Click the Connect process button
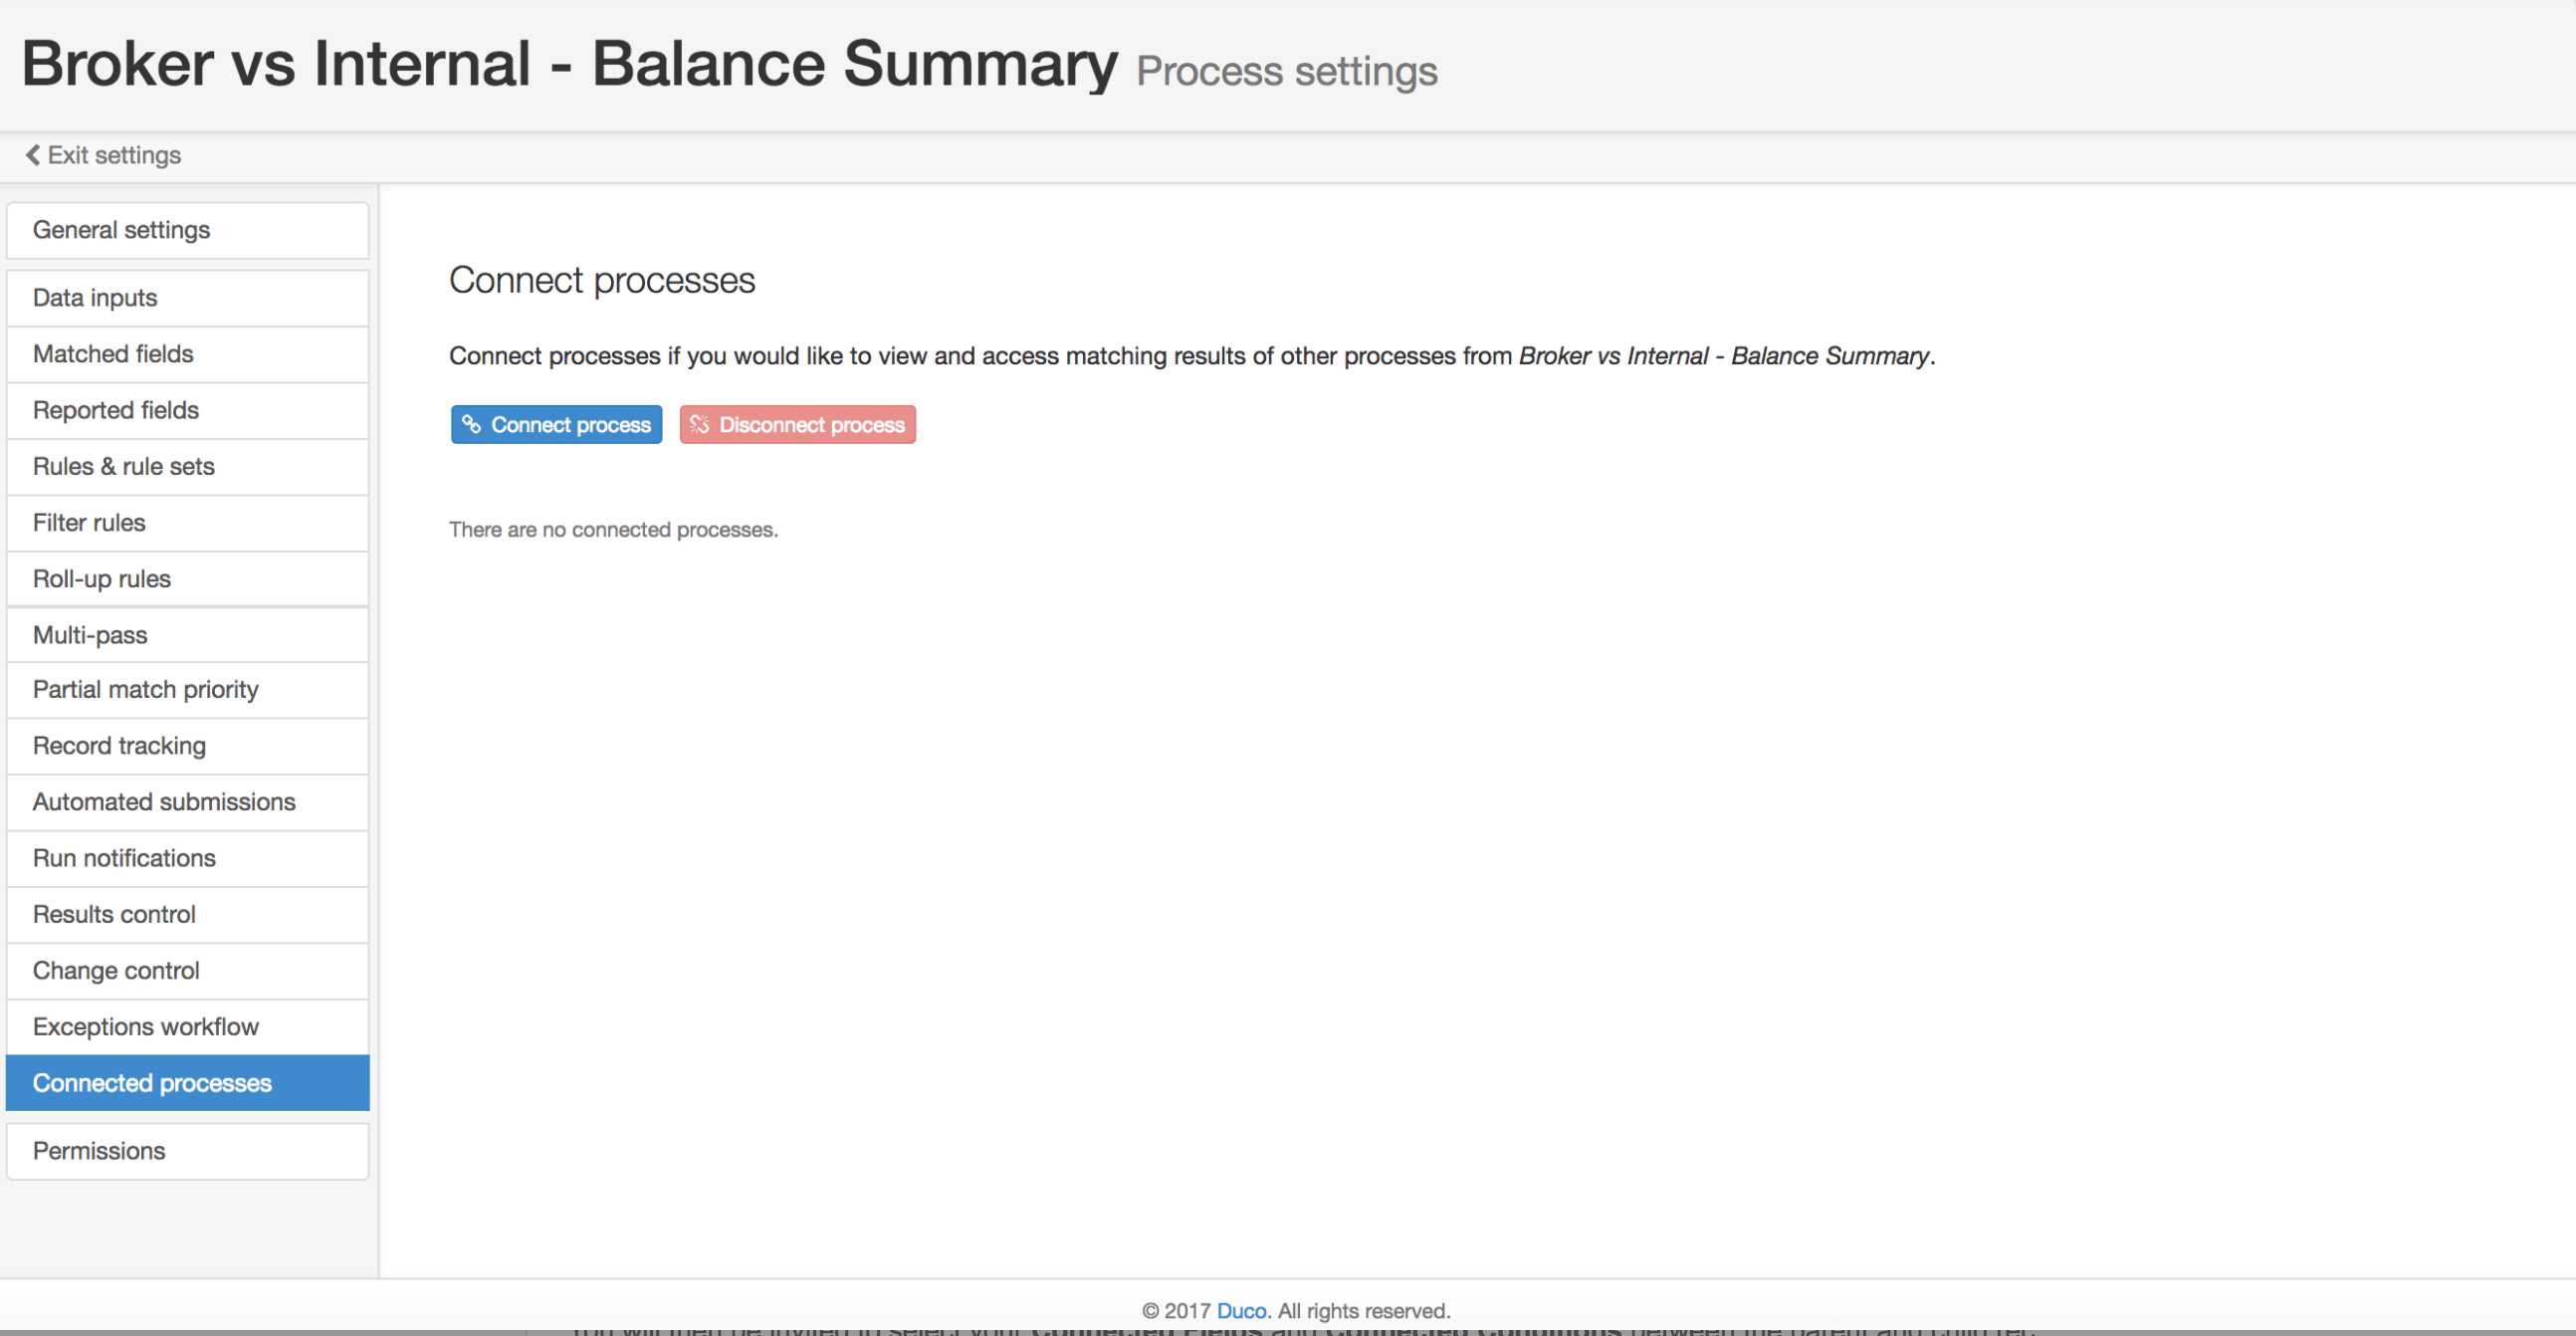 (556, 425)
